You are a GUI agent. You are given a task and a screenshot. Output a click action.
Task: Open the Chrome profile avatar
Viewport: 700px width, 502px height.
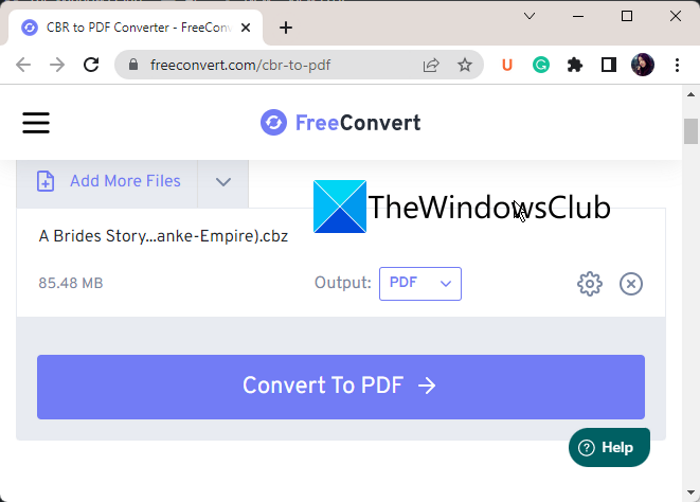pyautogui.click(x=642, y=65)
